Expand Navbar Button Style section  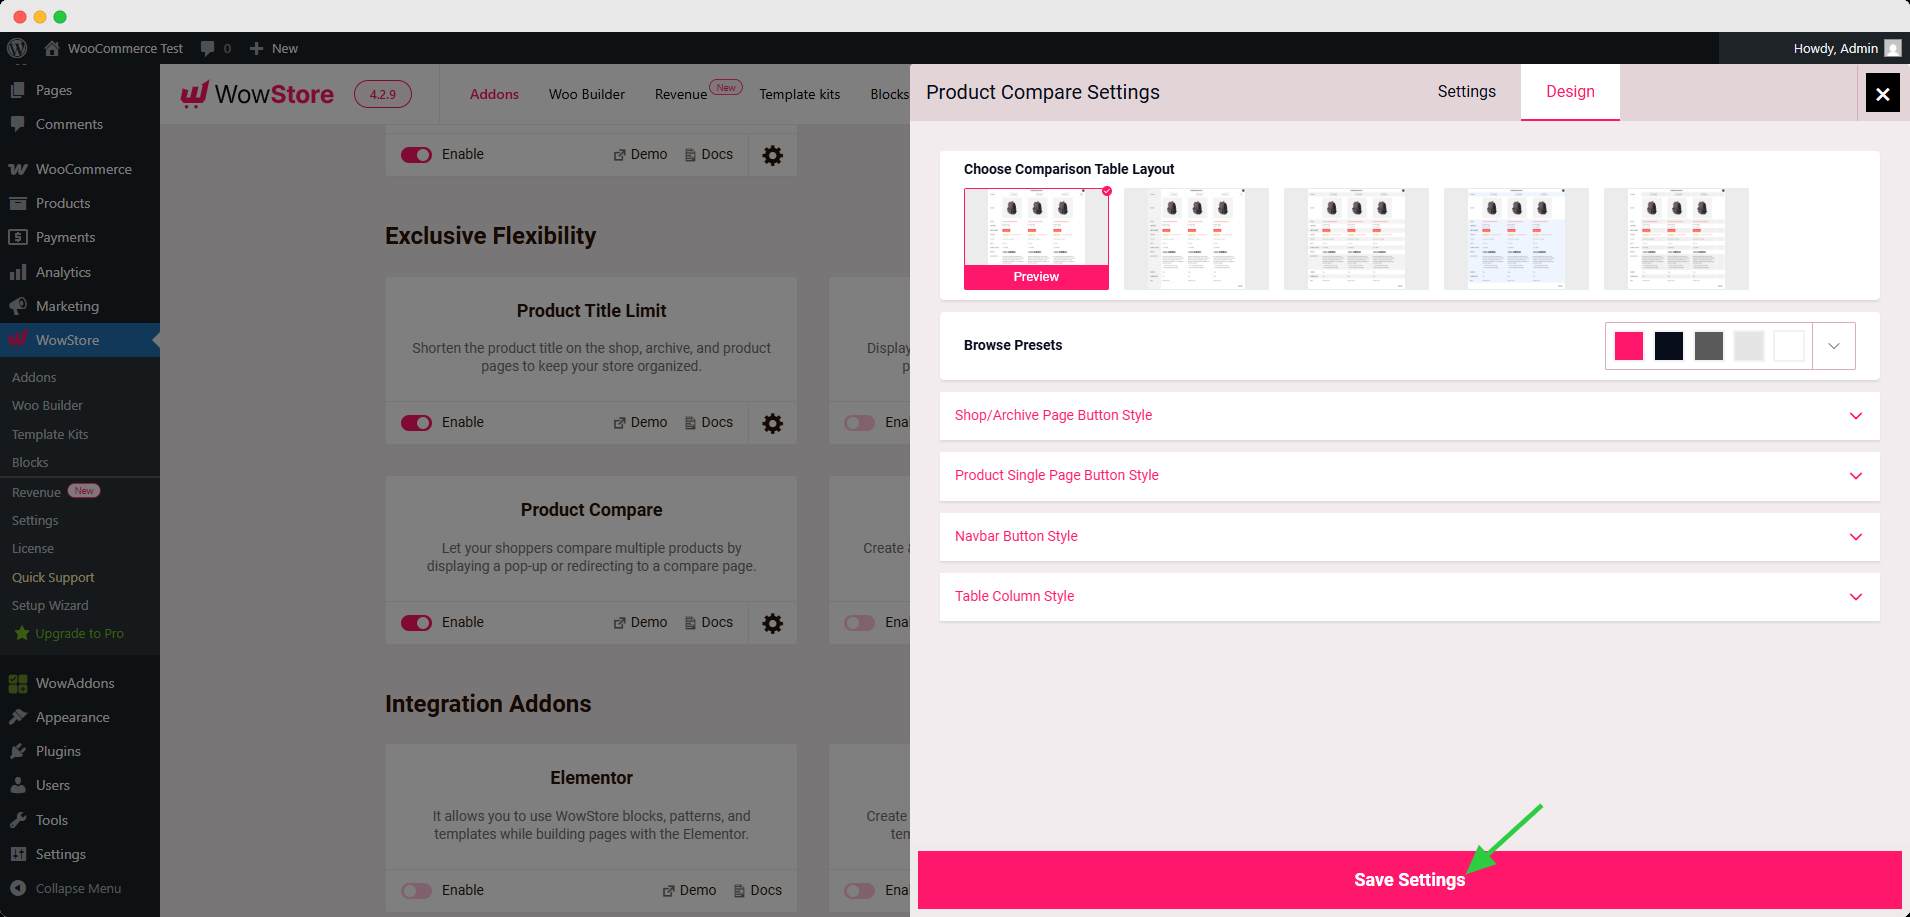click(x=1409, y=537)
